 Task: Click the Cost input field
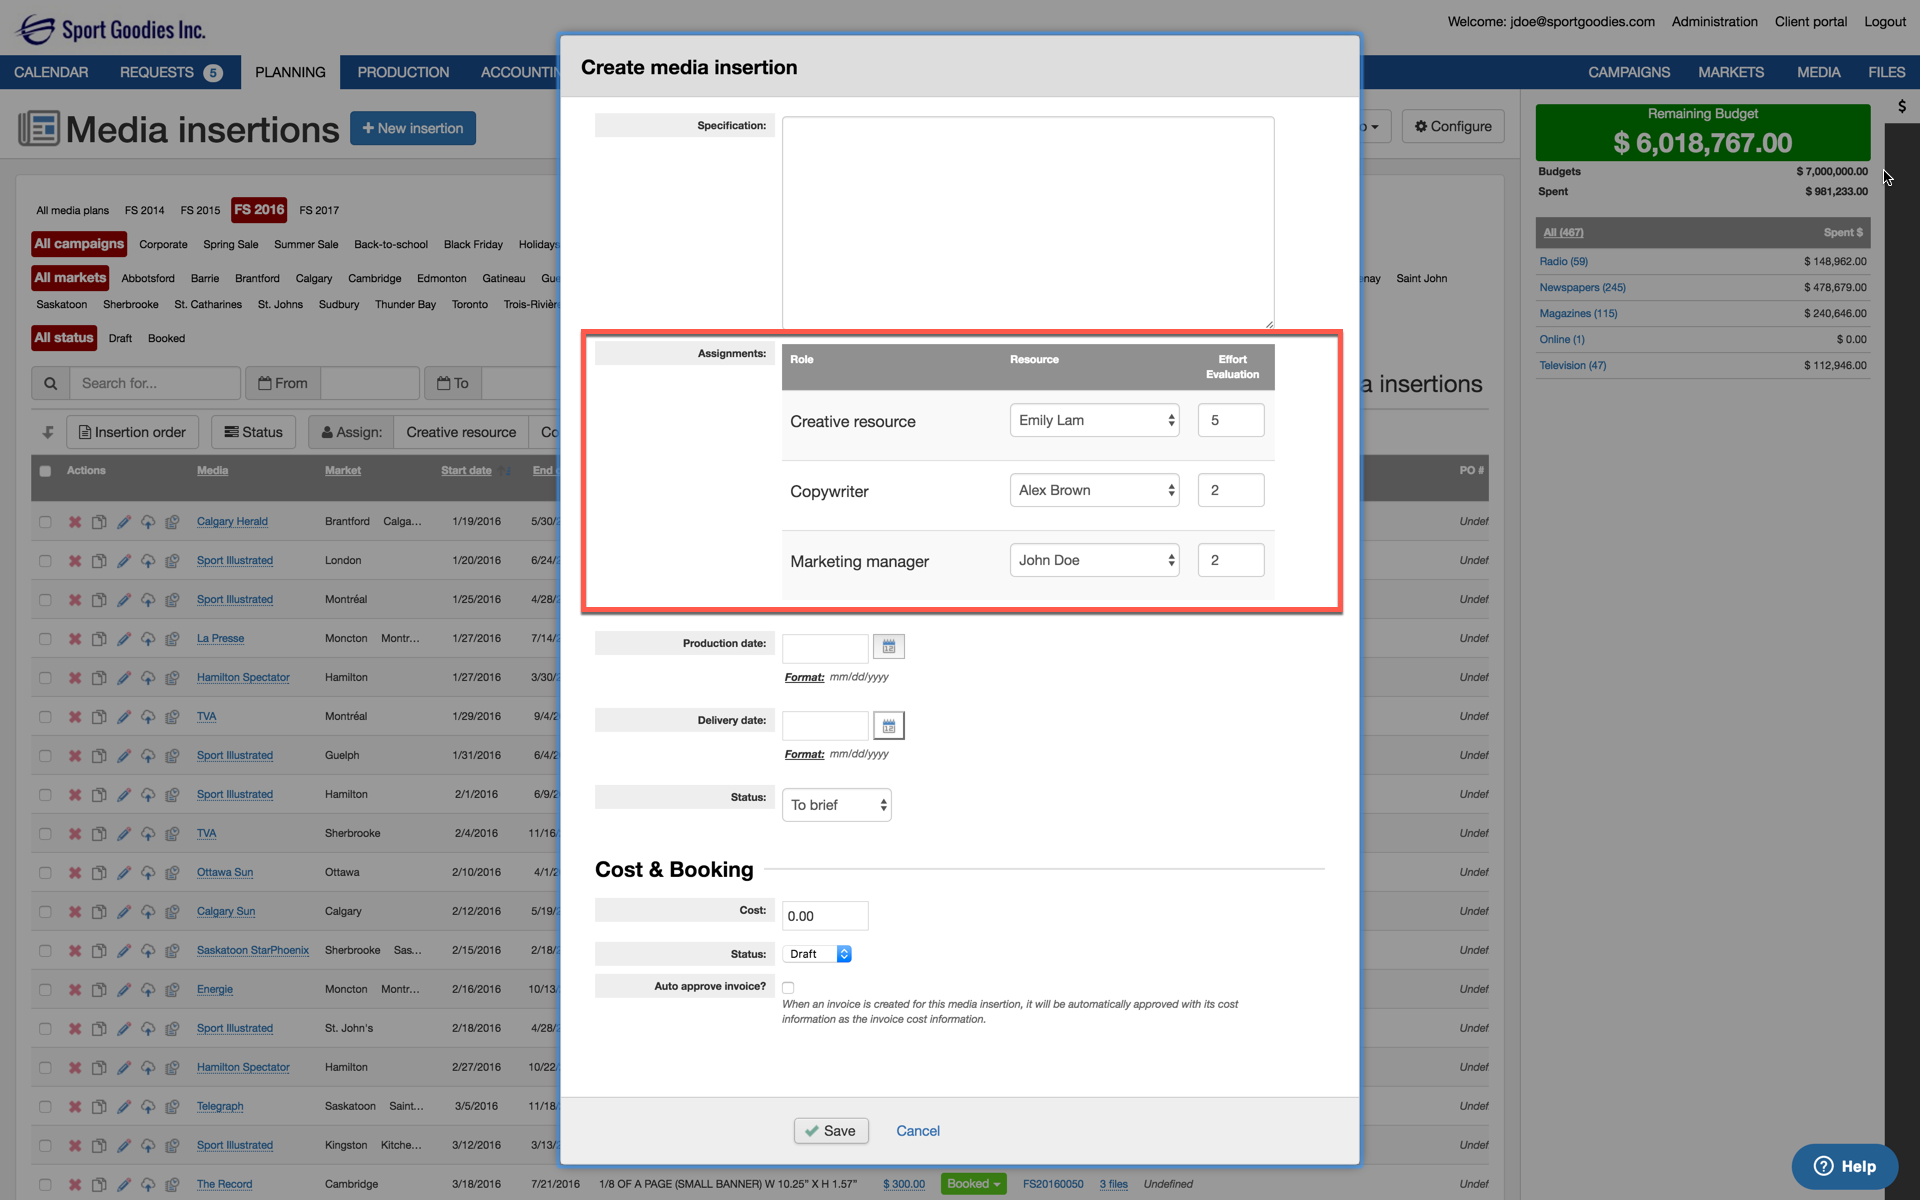pyautogui.click(x=824, y=916)
